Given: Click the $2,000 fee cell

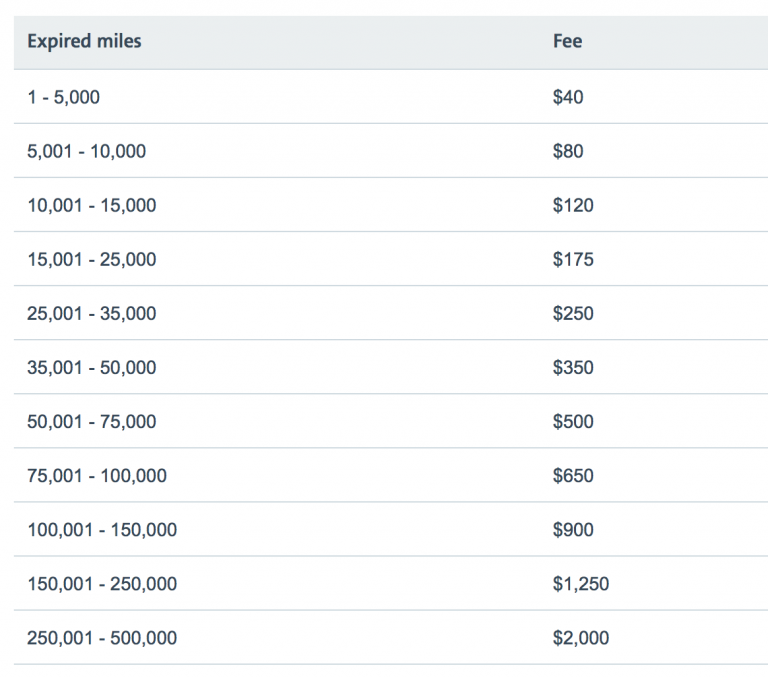Looking at the screenshot, I should coord(580,638).
